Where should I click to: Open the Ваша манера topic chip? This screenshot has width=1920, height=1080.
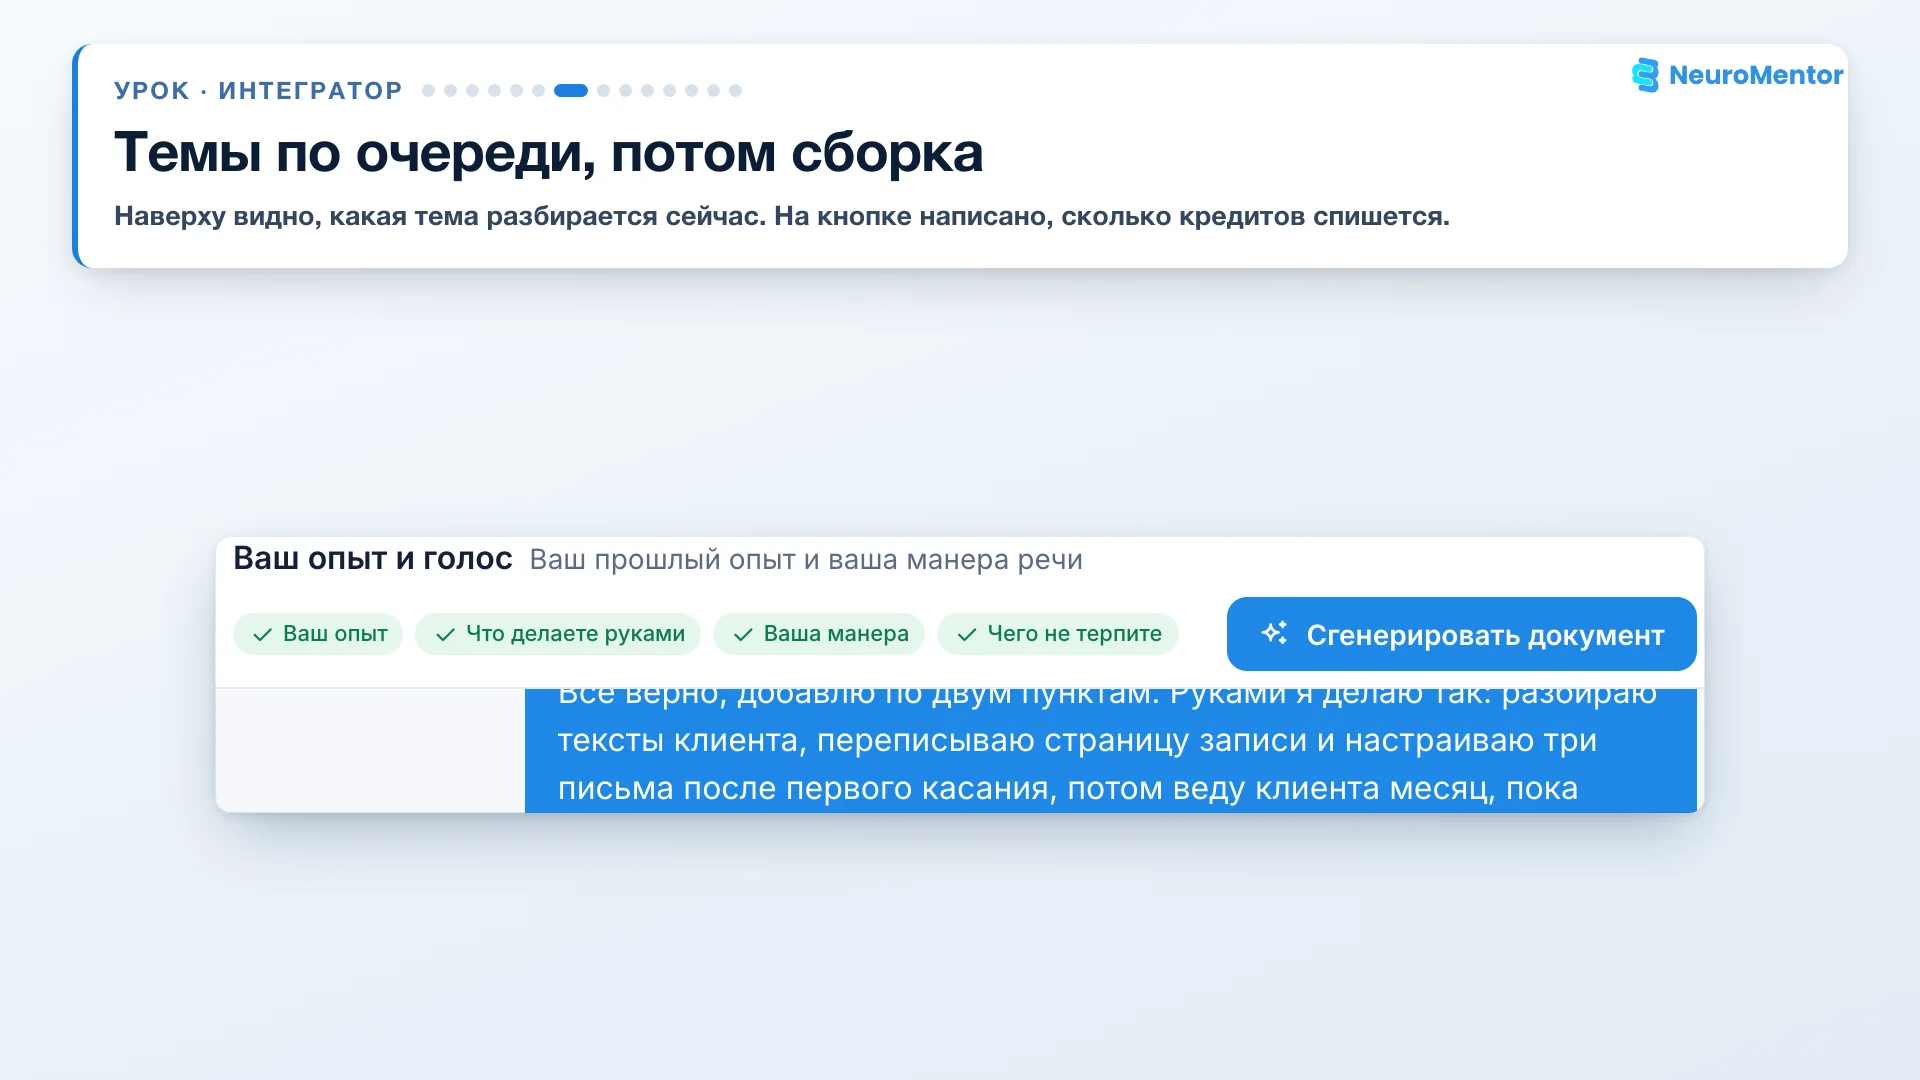[819, 634]
